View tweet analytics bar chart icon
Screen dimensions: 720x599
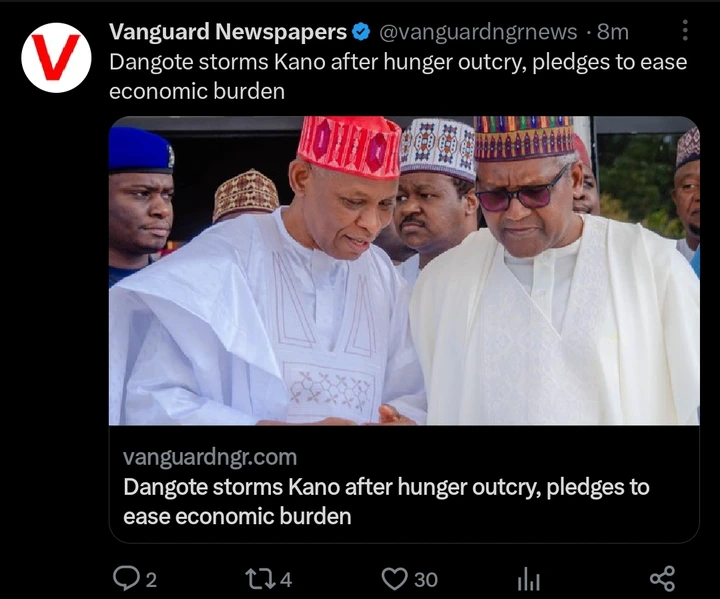click(529, 580)
